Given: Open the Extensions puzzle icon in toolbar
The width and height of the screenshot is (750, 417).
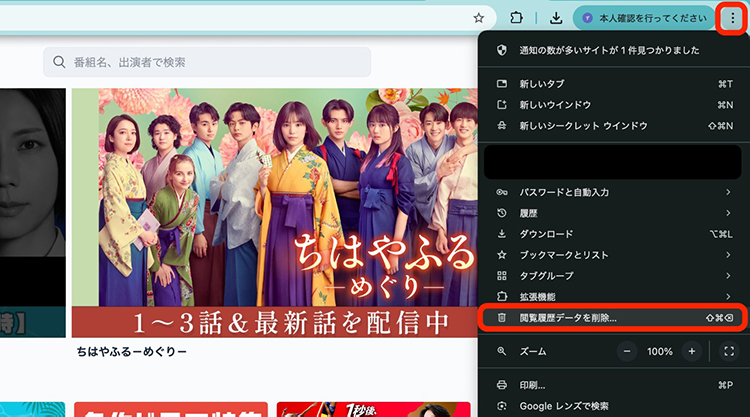Looking at the screenshot, I should [516, 18].
